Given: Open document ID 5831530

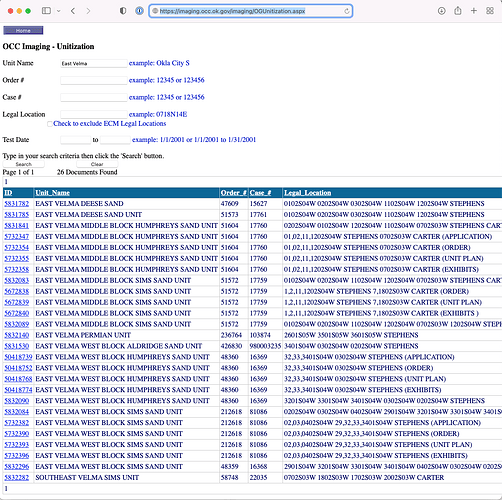Looking at the screenshot, I should coord(17,346).
